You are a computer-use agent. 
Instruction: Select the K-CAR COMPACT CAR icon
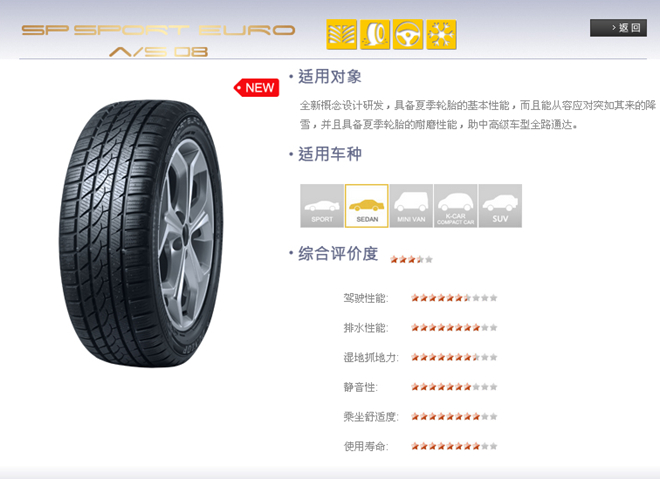point(455,206)
